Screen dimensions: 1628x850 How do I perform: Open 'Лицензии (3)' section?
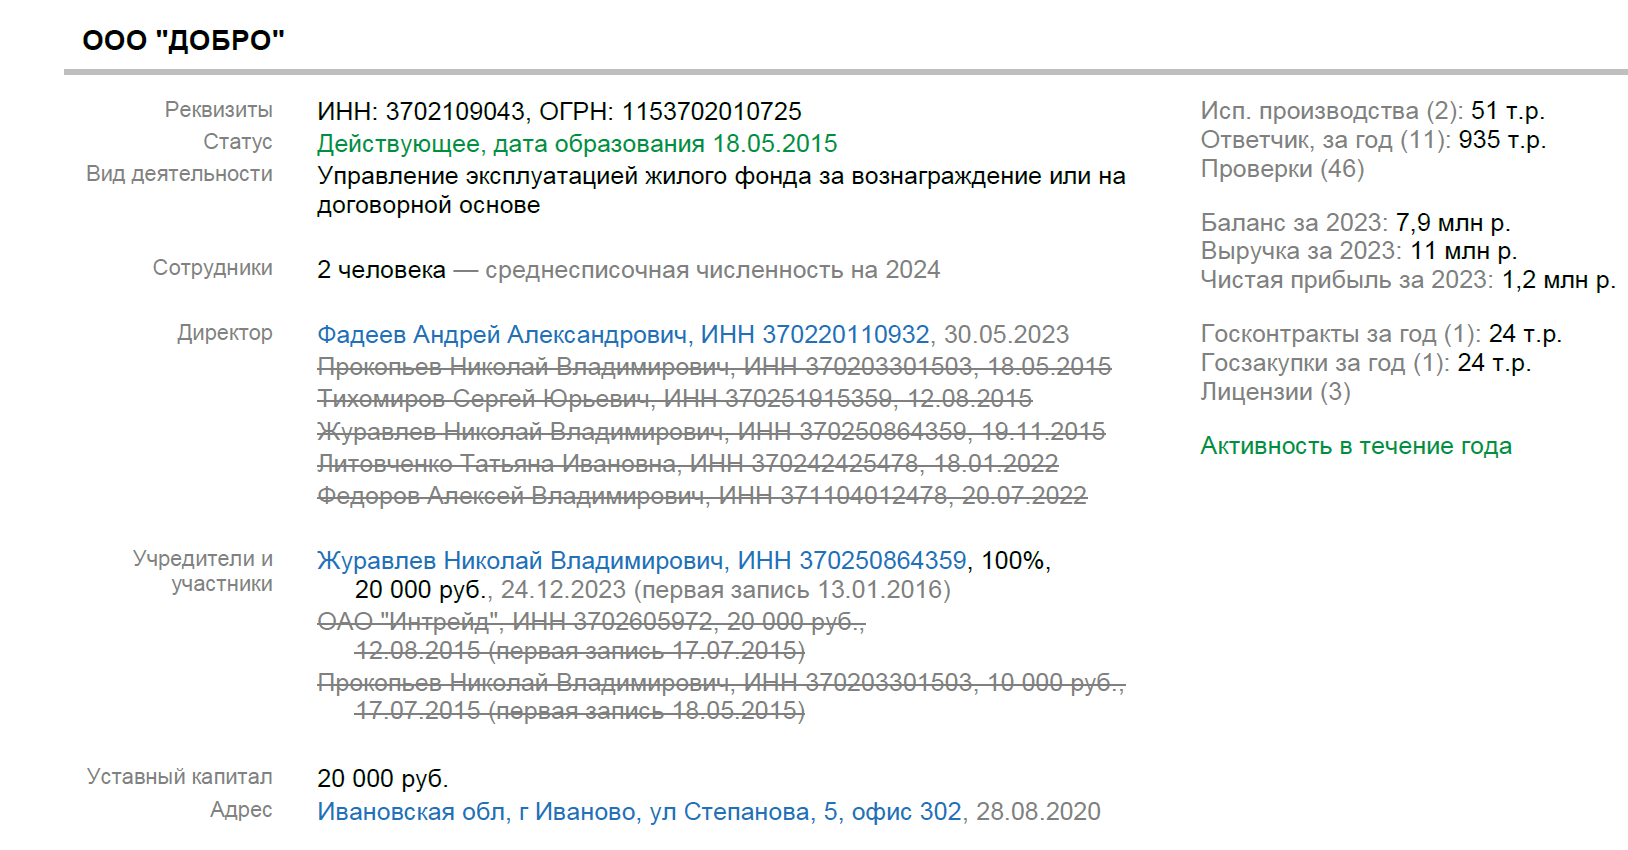[1275, 392]
